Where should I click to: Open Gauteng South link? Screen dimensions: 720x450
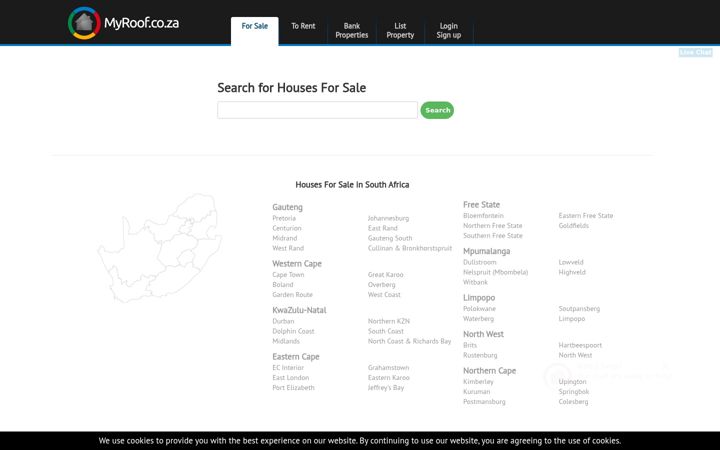pyautogui.click(x=390, y=238)
